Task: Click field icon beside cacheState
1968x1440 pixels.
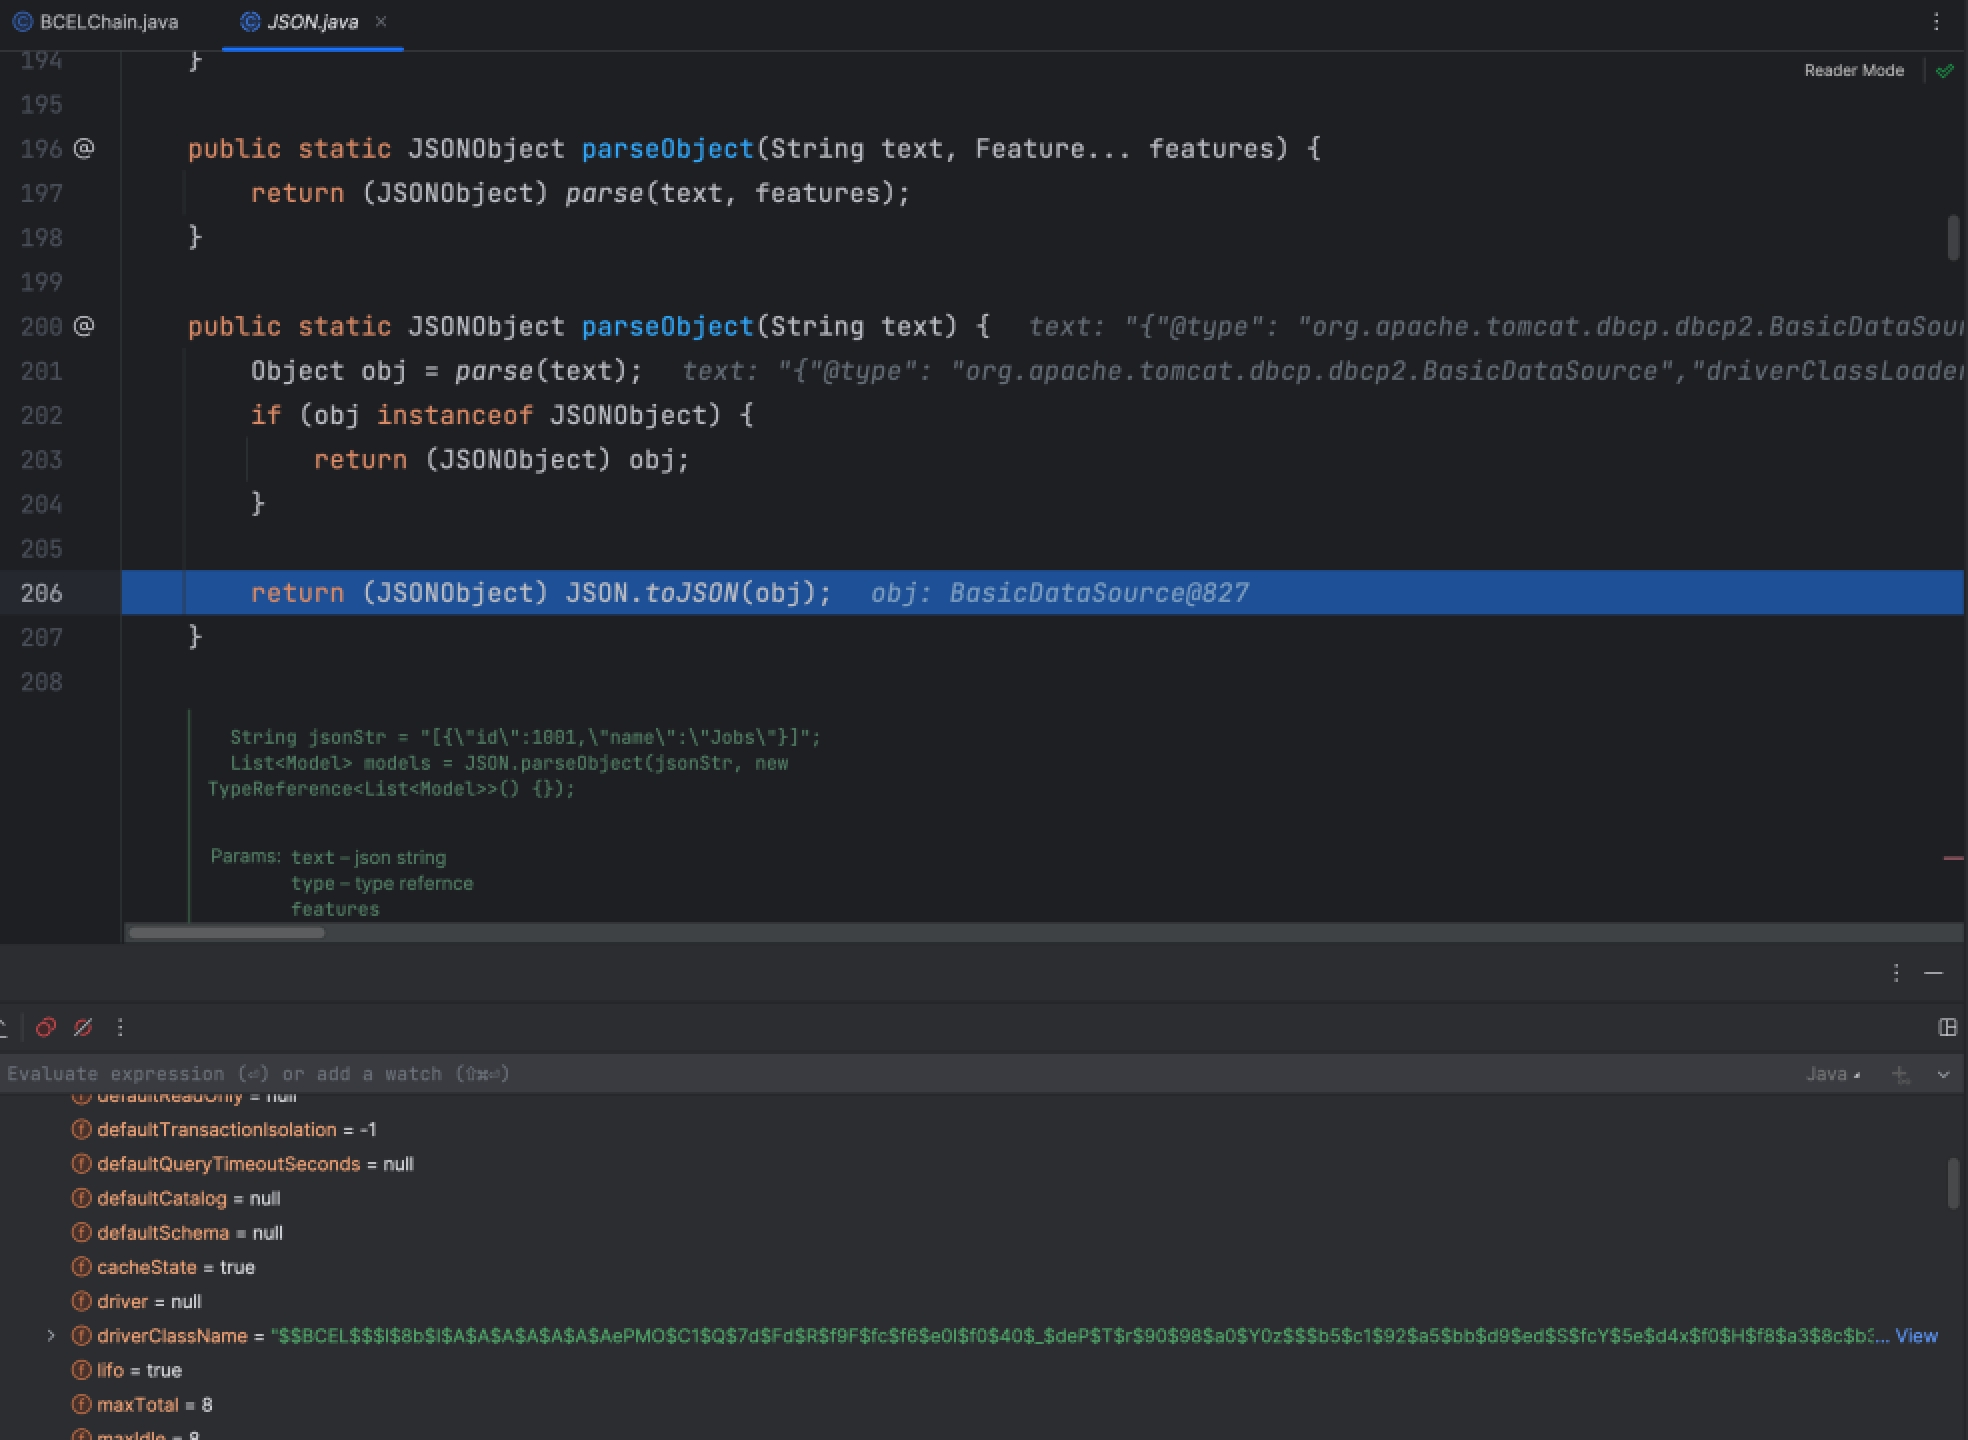Action: click(x=81, y=1267)
